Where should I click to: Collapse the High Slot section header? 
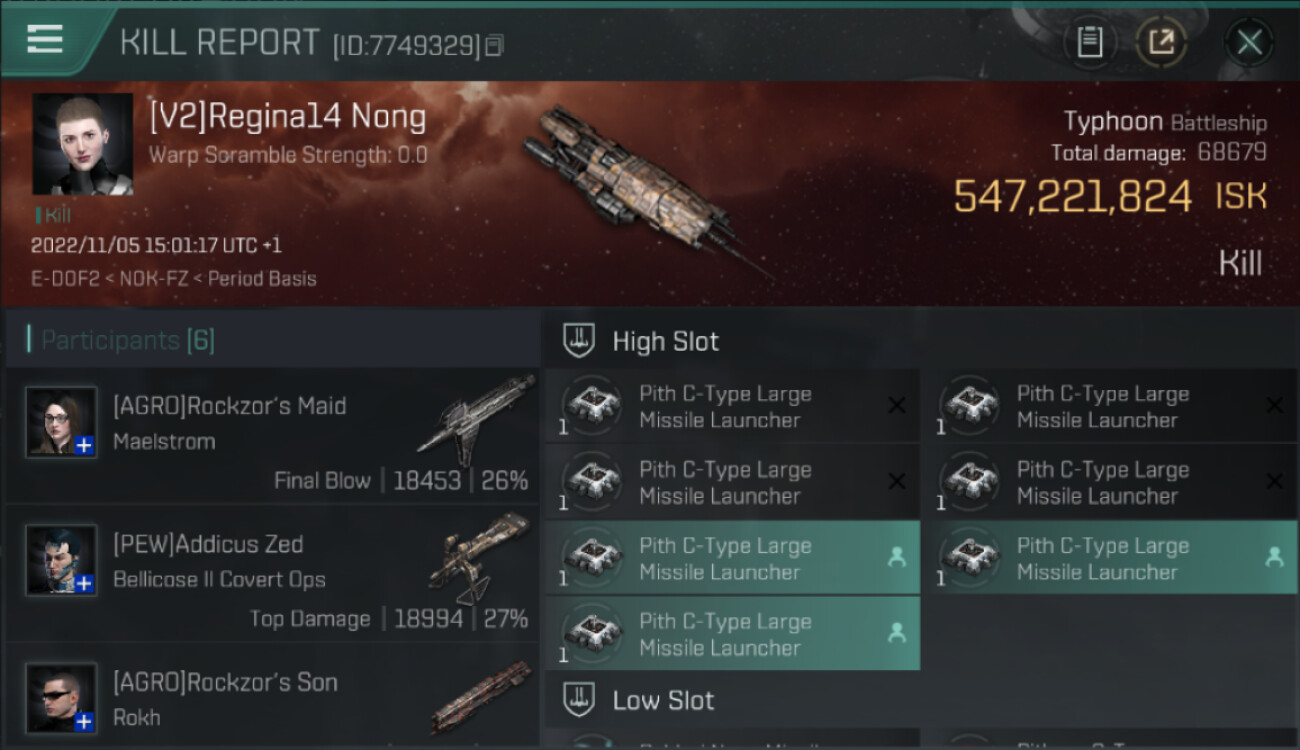[x=665, y=341]
